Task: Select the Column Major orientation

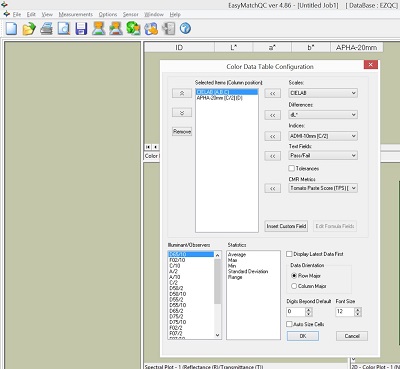Action: (294, 286)
